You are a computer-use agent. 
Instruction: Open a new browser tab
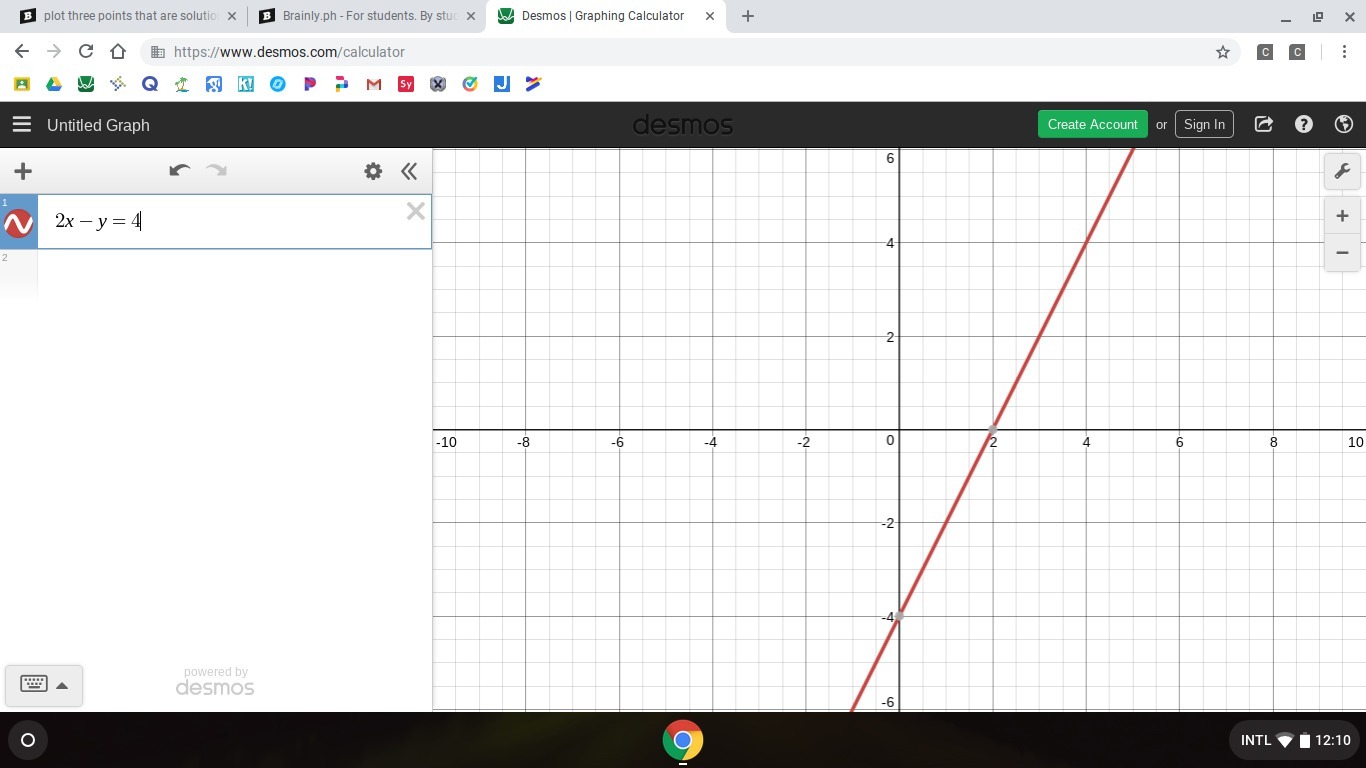tap(748, 16)
